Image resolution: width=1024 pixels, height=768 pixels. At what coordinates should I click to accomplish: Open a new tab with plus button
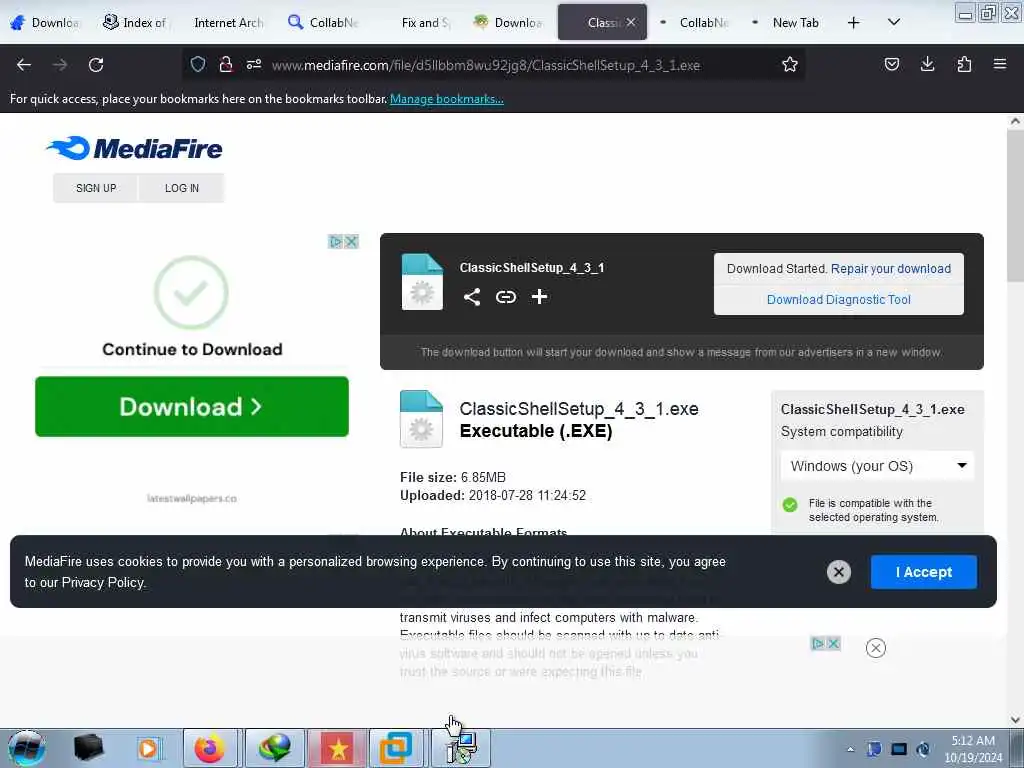[853, 22]
